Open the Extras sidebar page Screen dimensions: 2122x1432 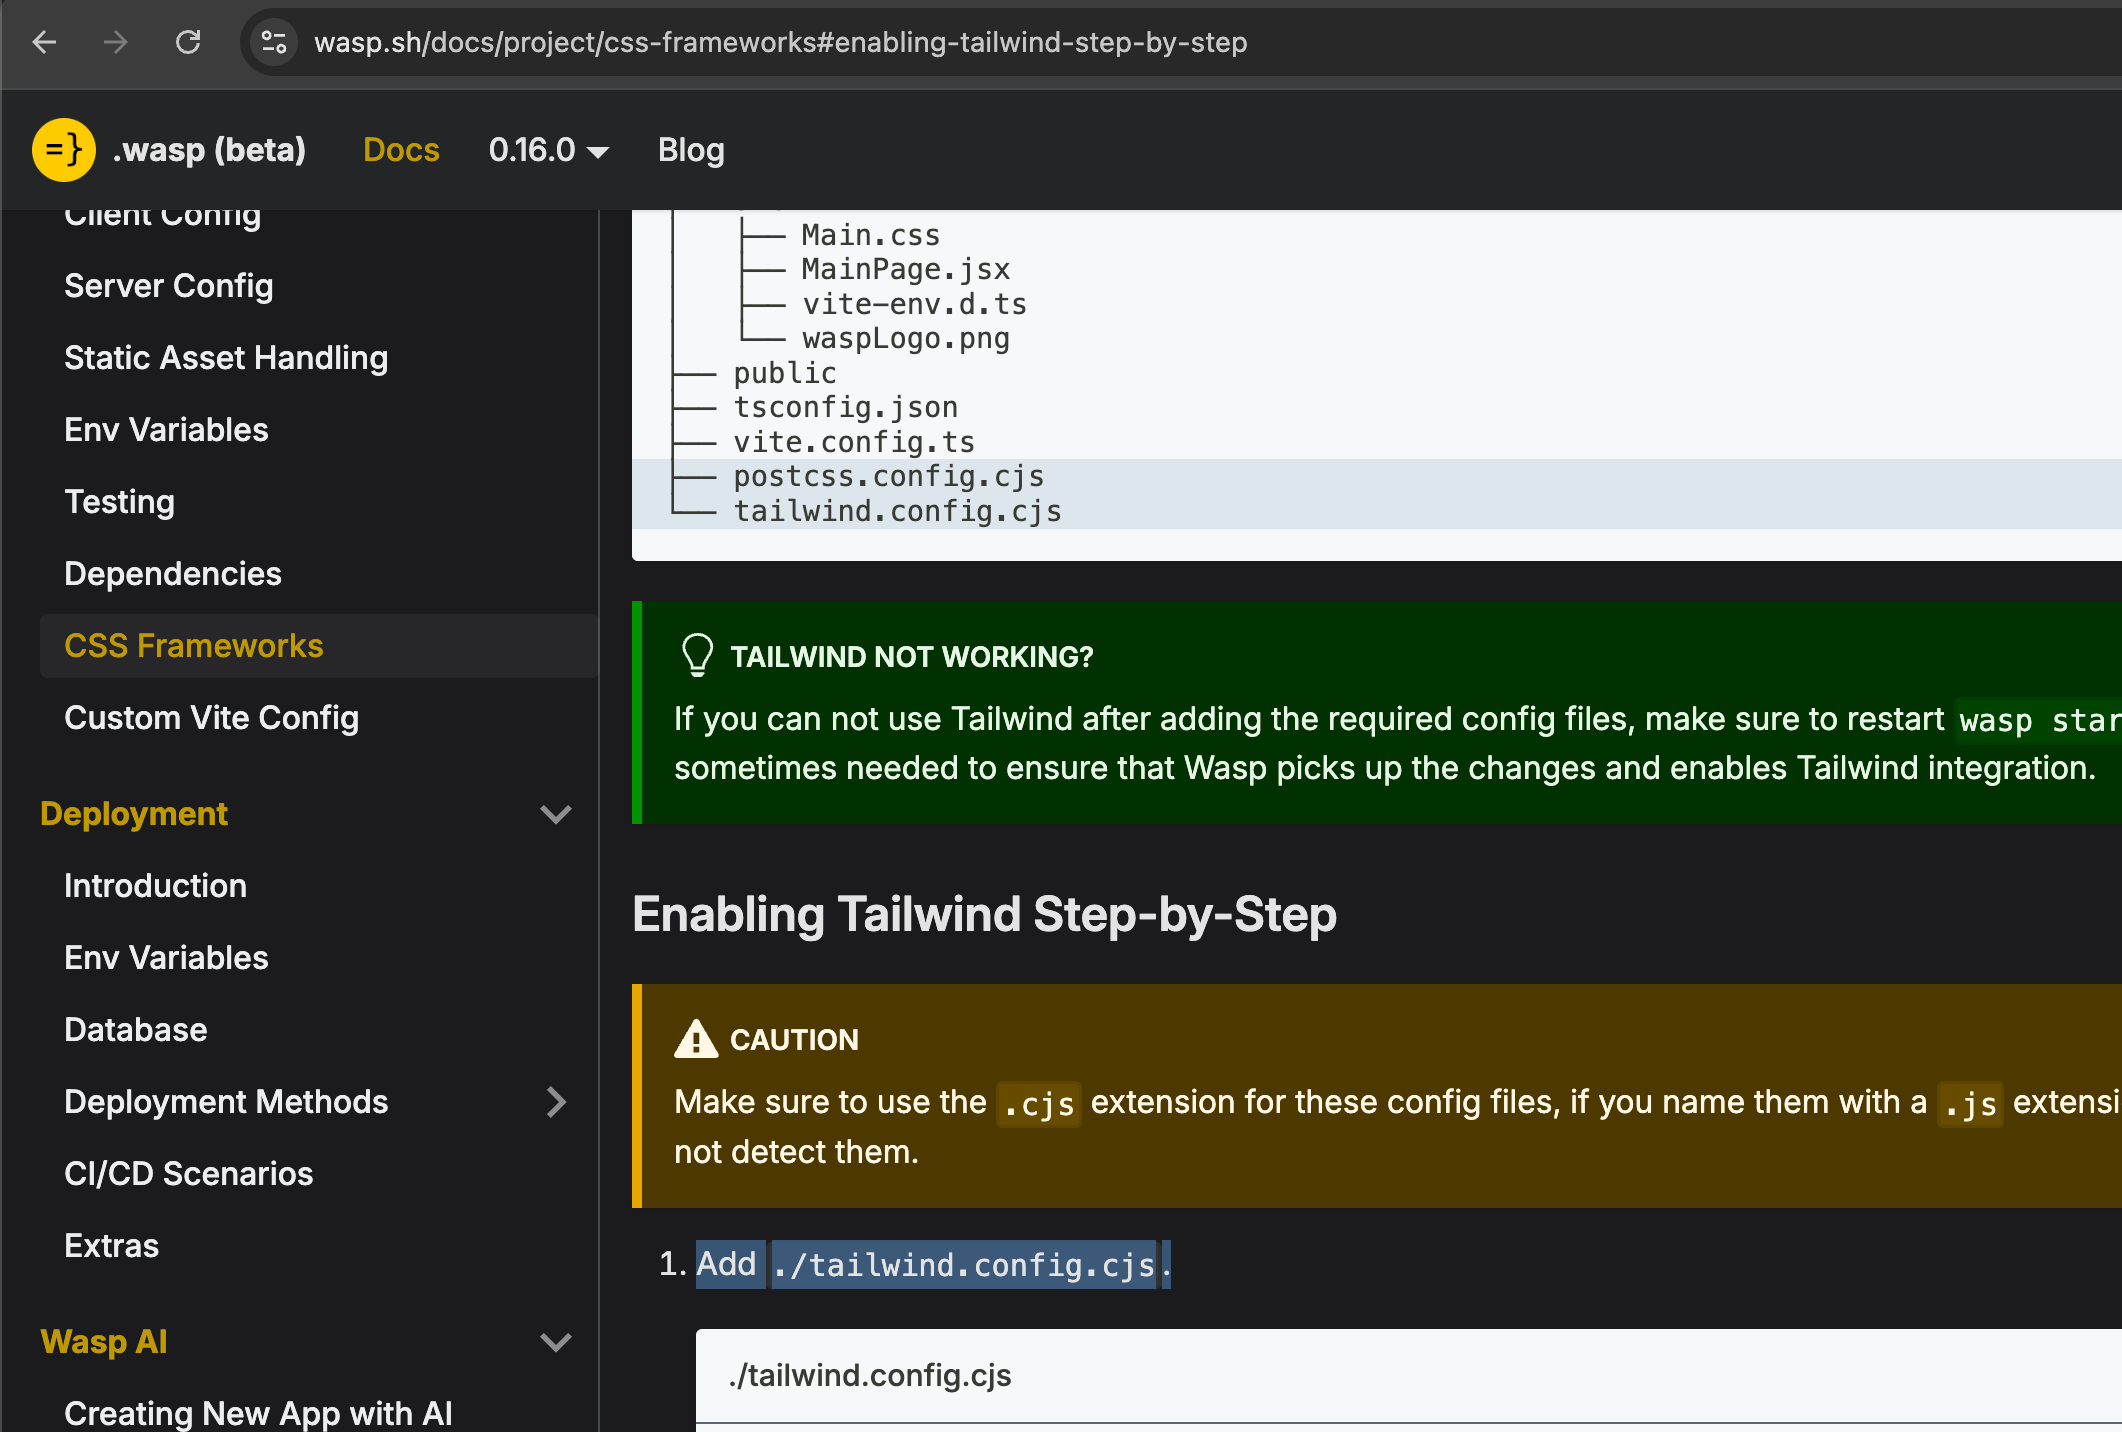coord(111,1246)
